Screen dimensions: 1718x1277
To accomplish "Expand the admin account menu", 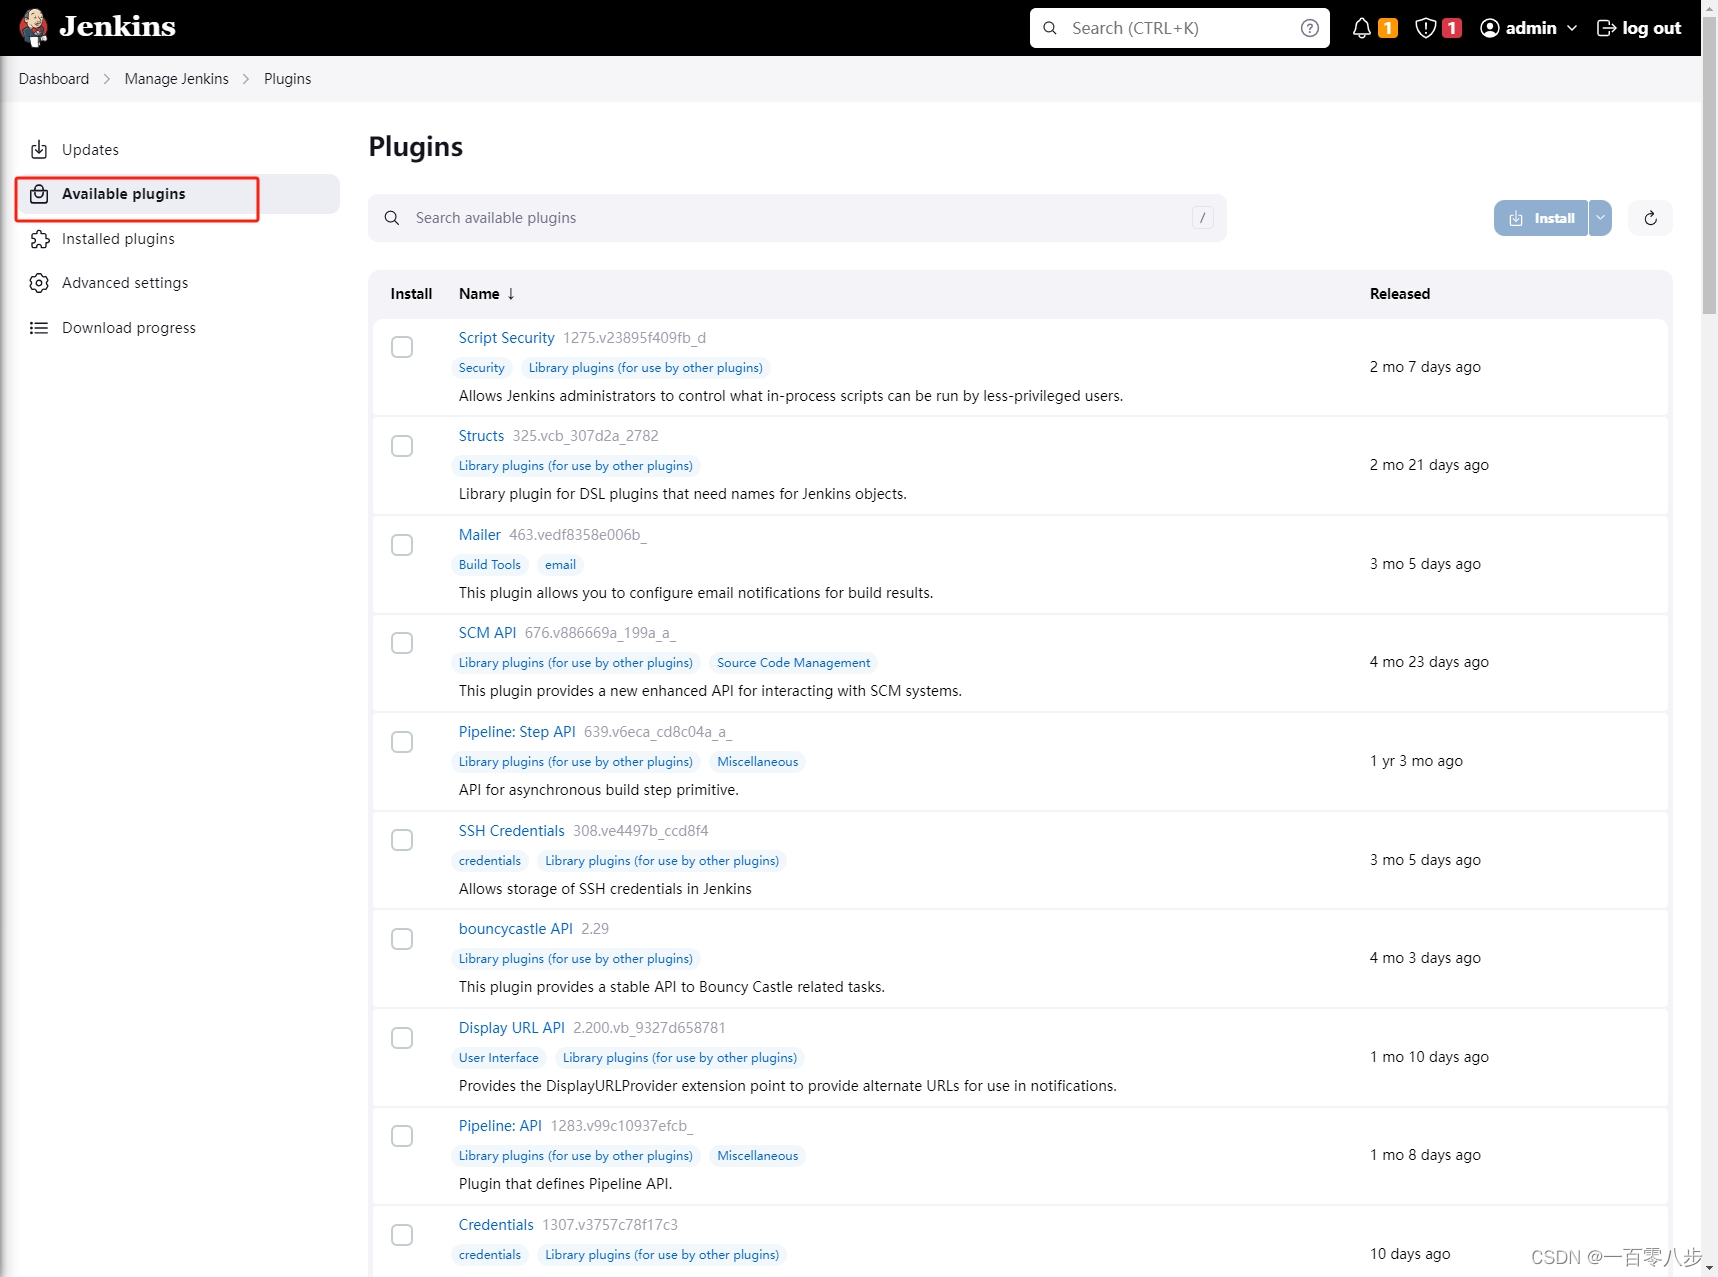I will coord(1572,27).
